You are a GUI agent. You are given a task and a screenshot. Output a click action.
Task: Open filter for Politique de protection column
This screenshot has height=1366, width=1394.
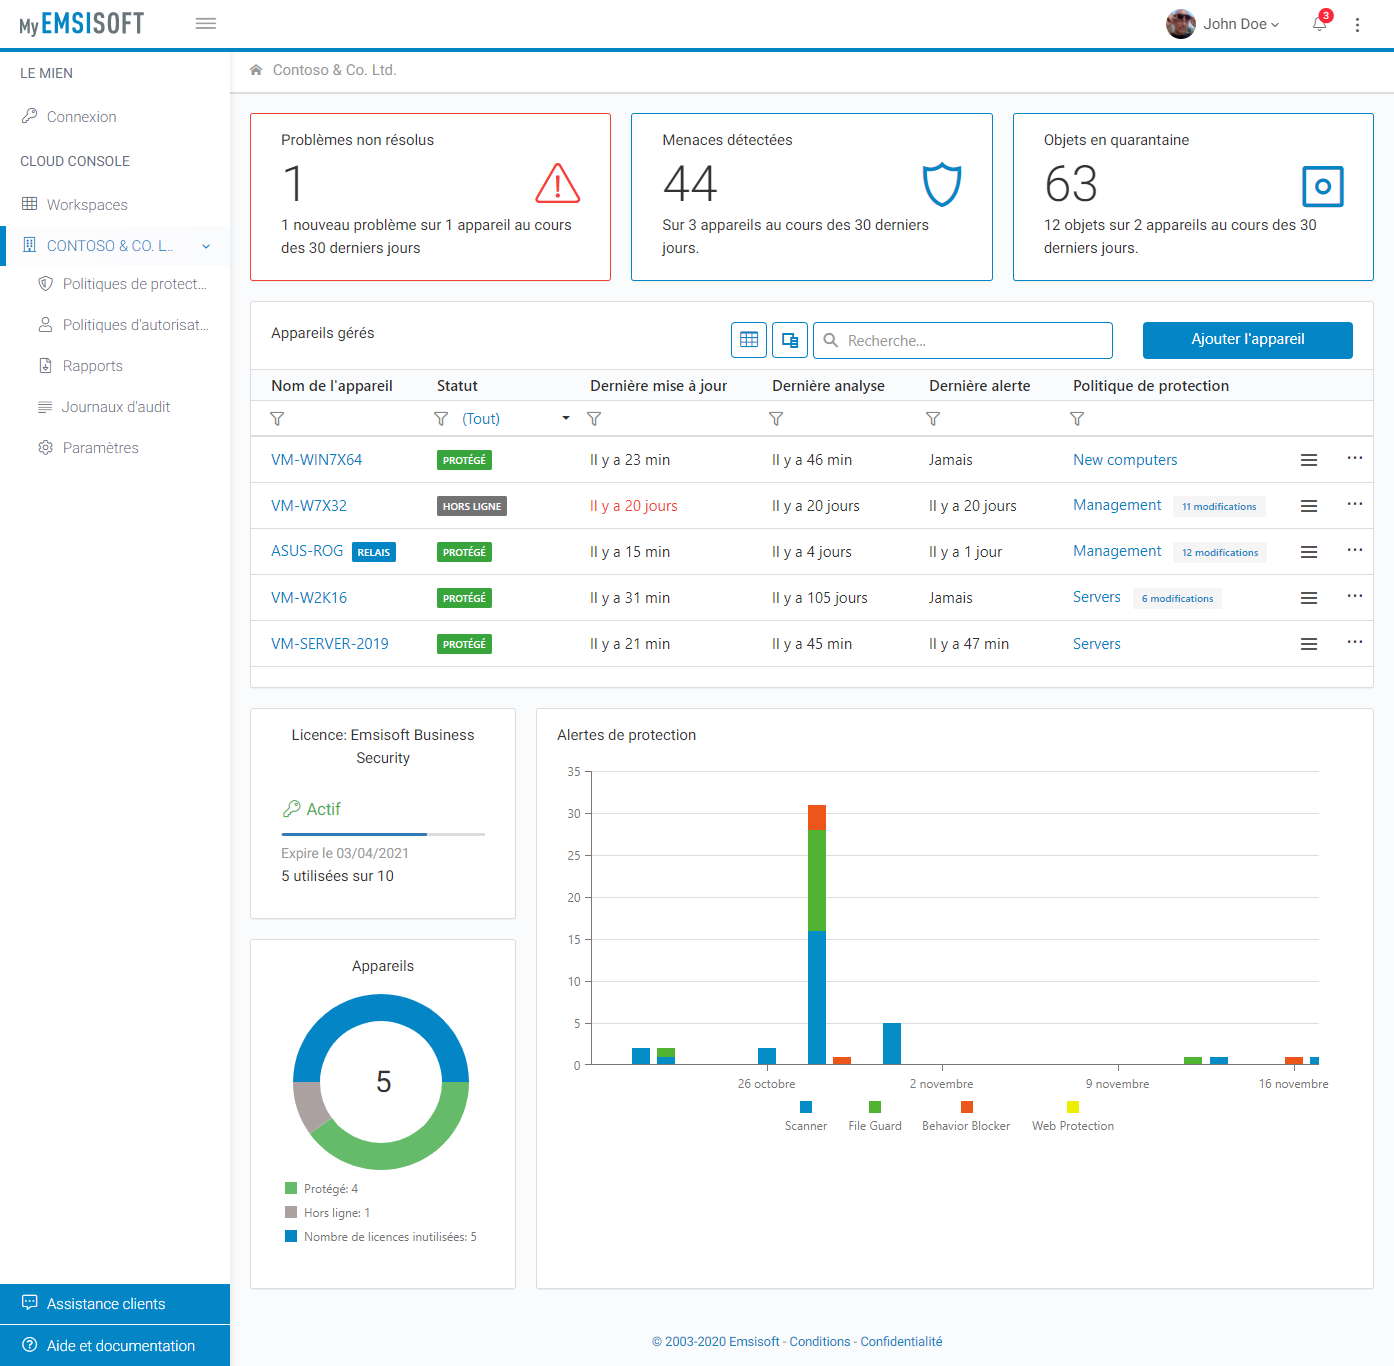1077,419
